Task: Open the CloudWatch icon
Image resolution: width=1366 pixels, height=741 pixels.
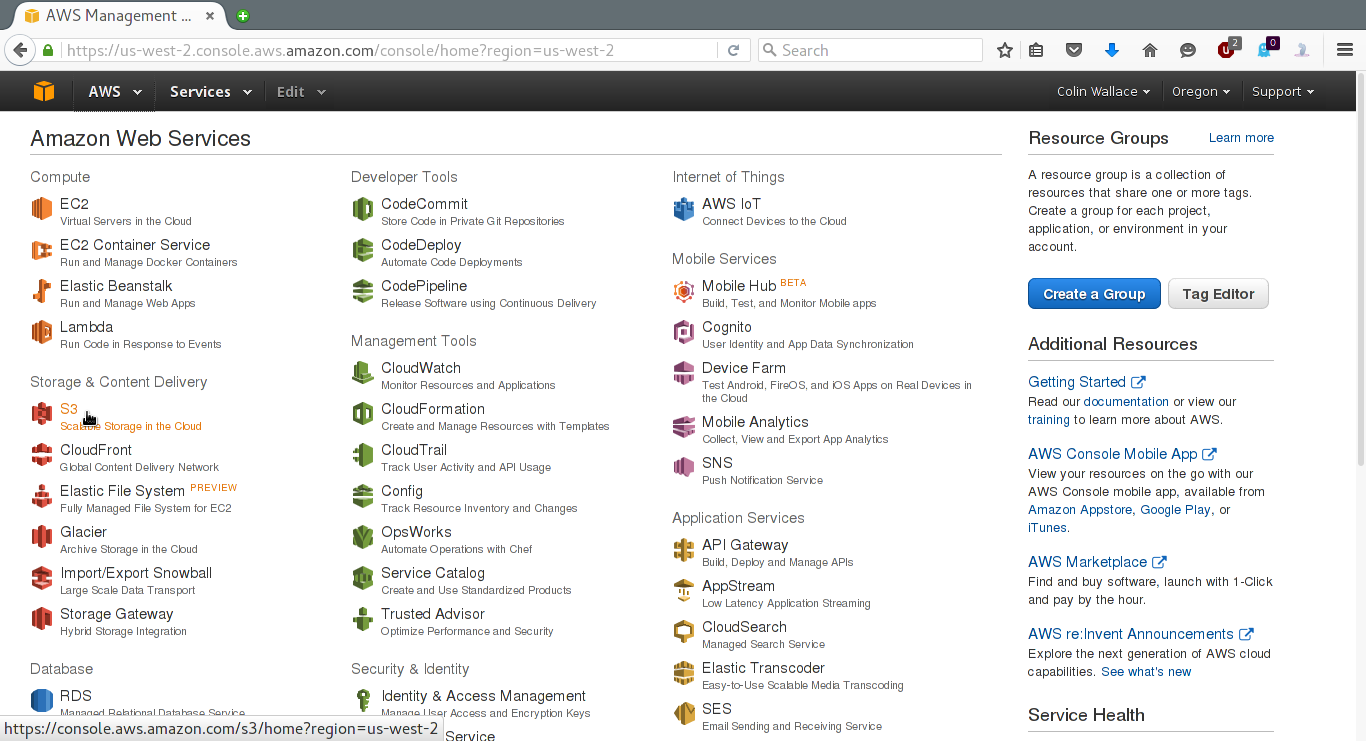Action: point(363,373)
